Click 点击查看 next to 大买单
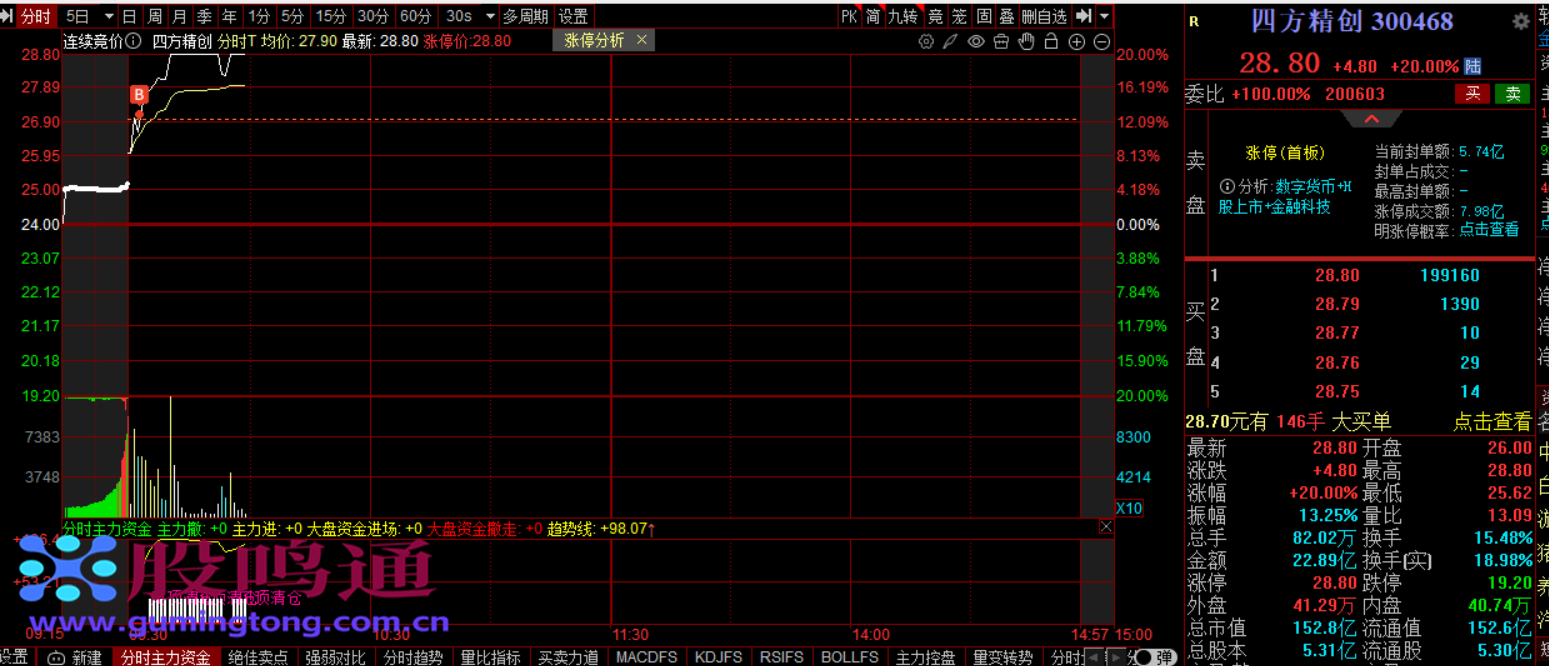Viewport: 1549px width, 666px height. (1492, 422)
